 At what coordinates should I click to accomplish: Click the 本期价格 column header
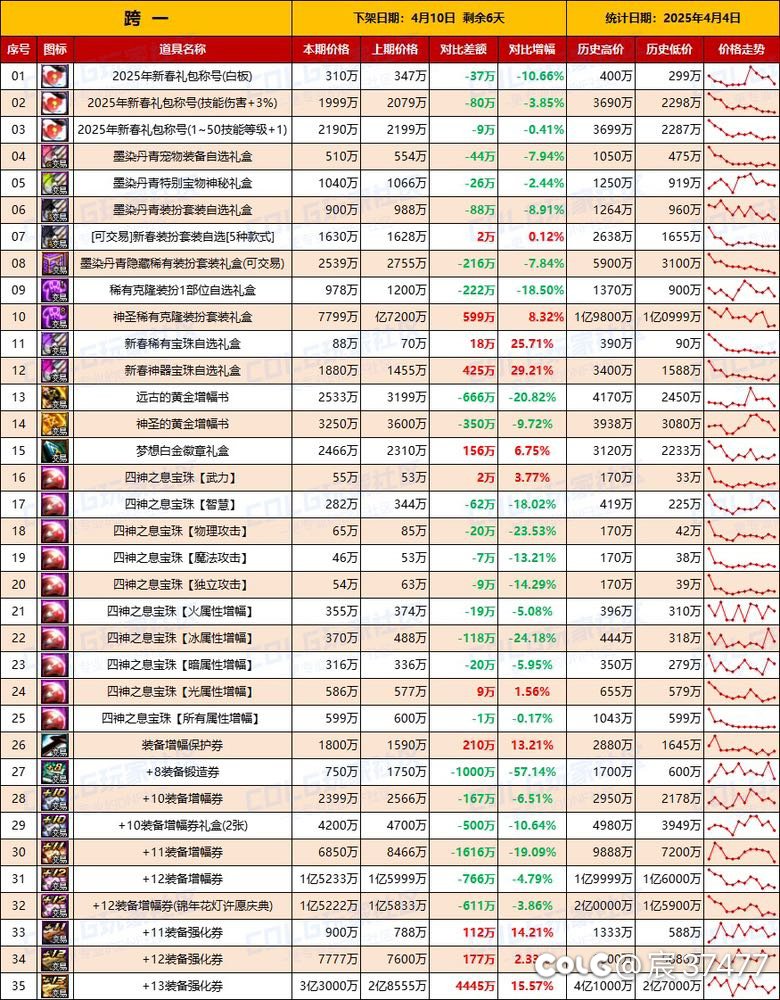tap(326, 50)
